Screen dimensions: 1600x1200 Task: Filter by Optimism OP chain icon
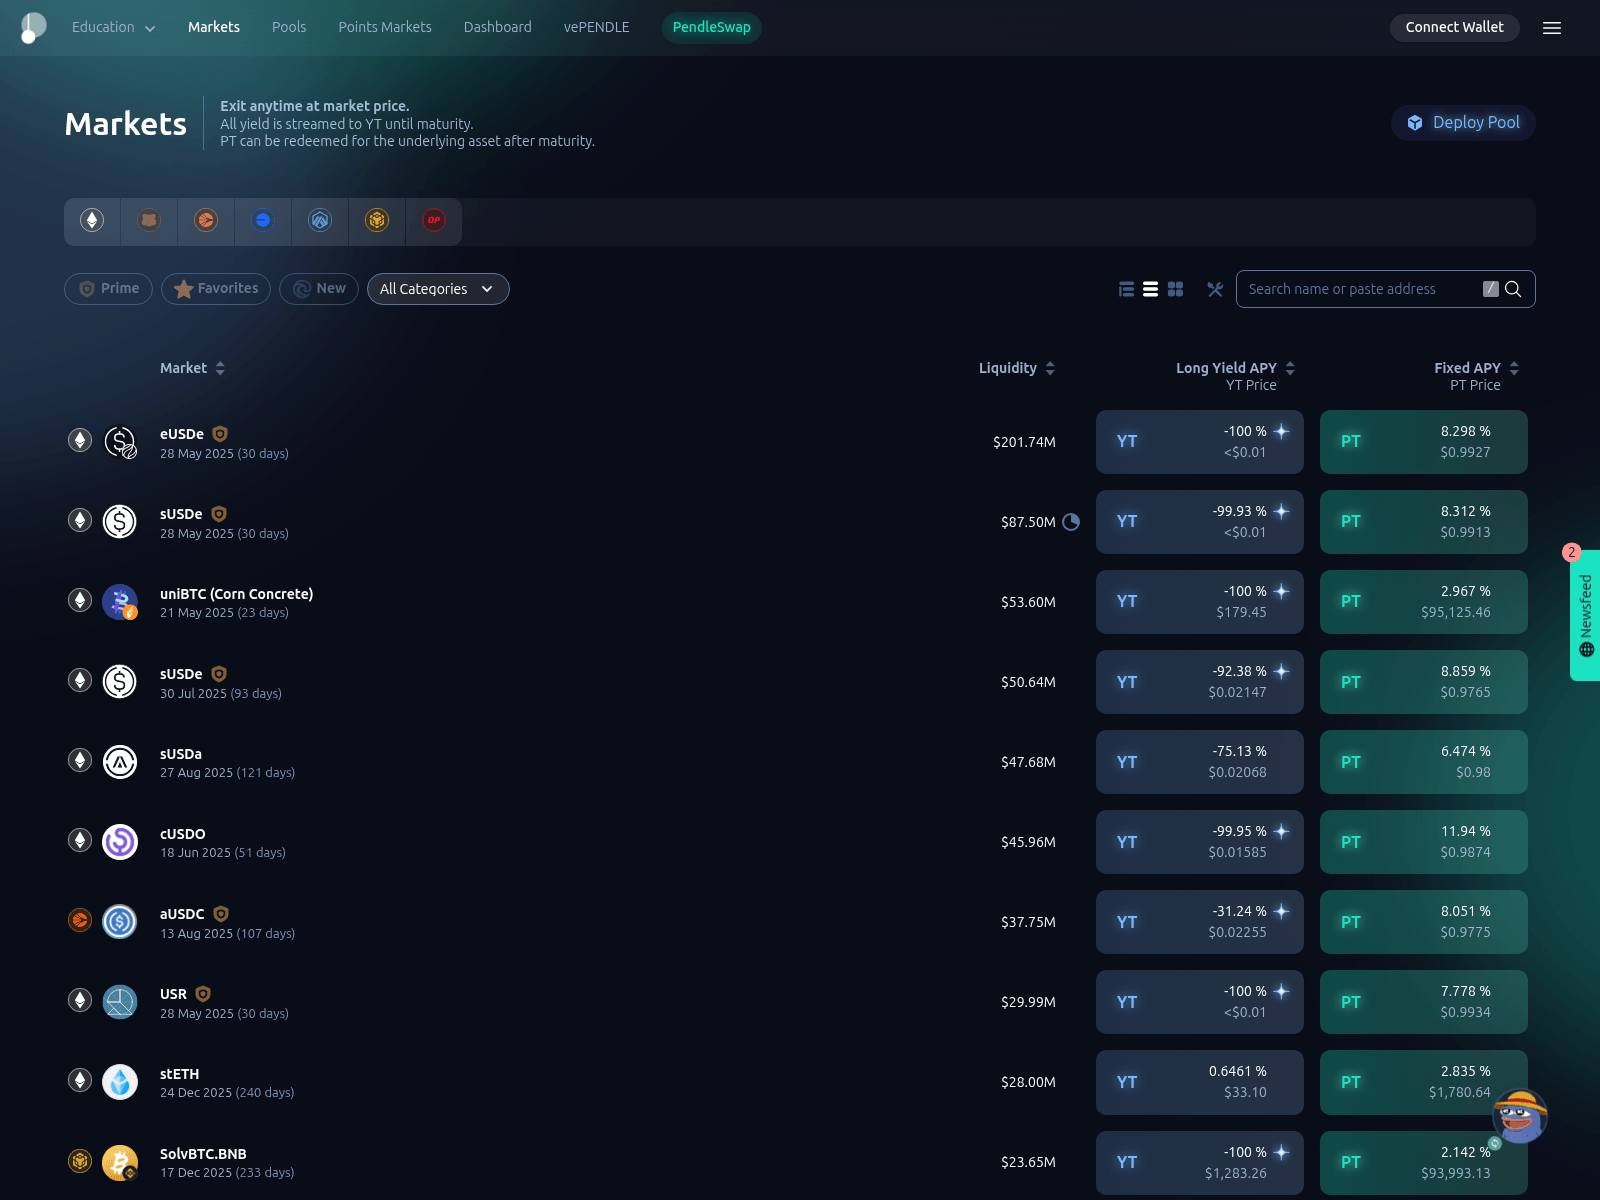coord(434,220)
